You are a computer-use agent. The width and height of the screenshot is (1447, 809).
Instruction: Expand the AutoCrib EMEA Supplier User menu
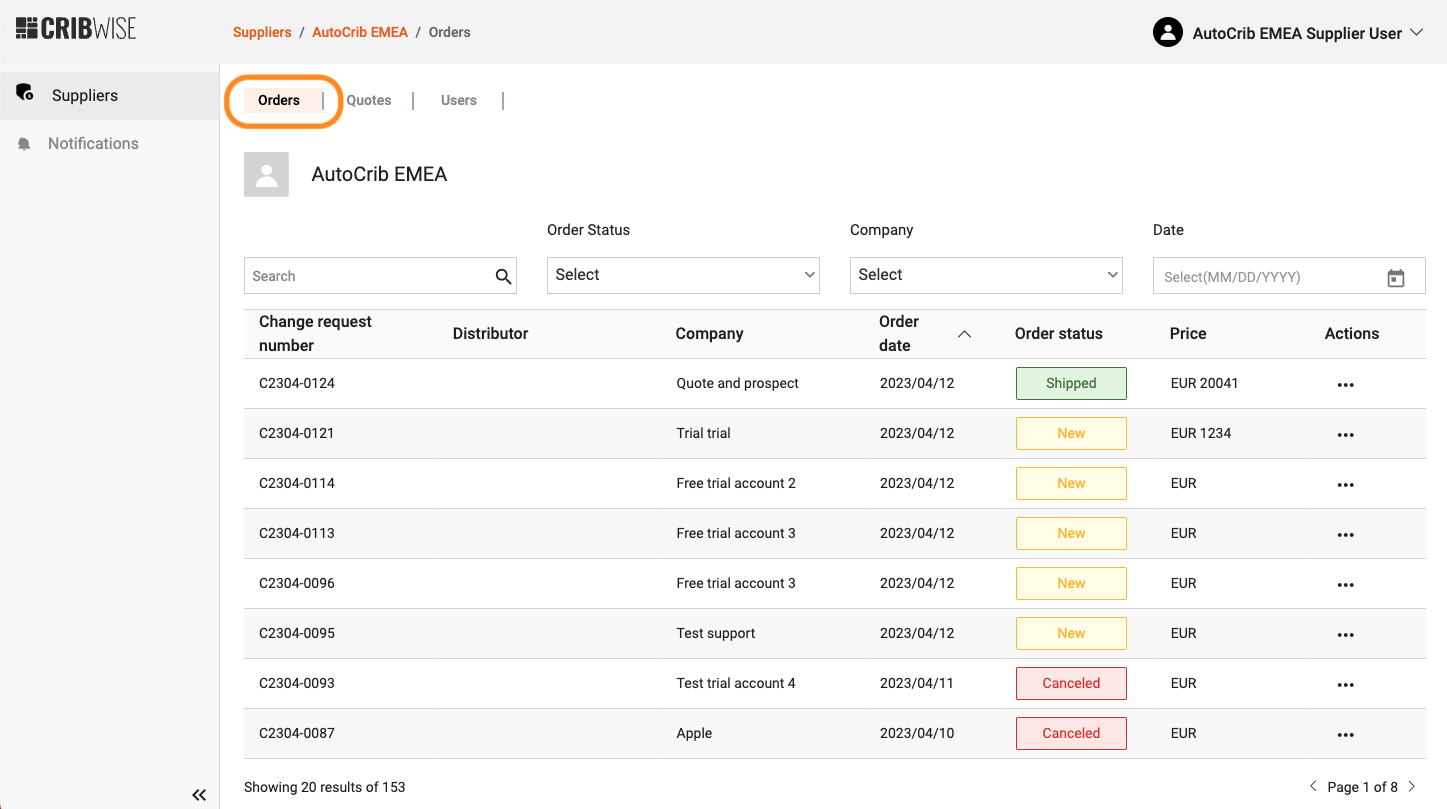(1416, 33)
